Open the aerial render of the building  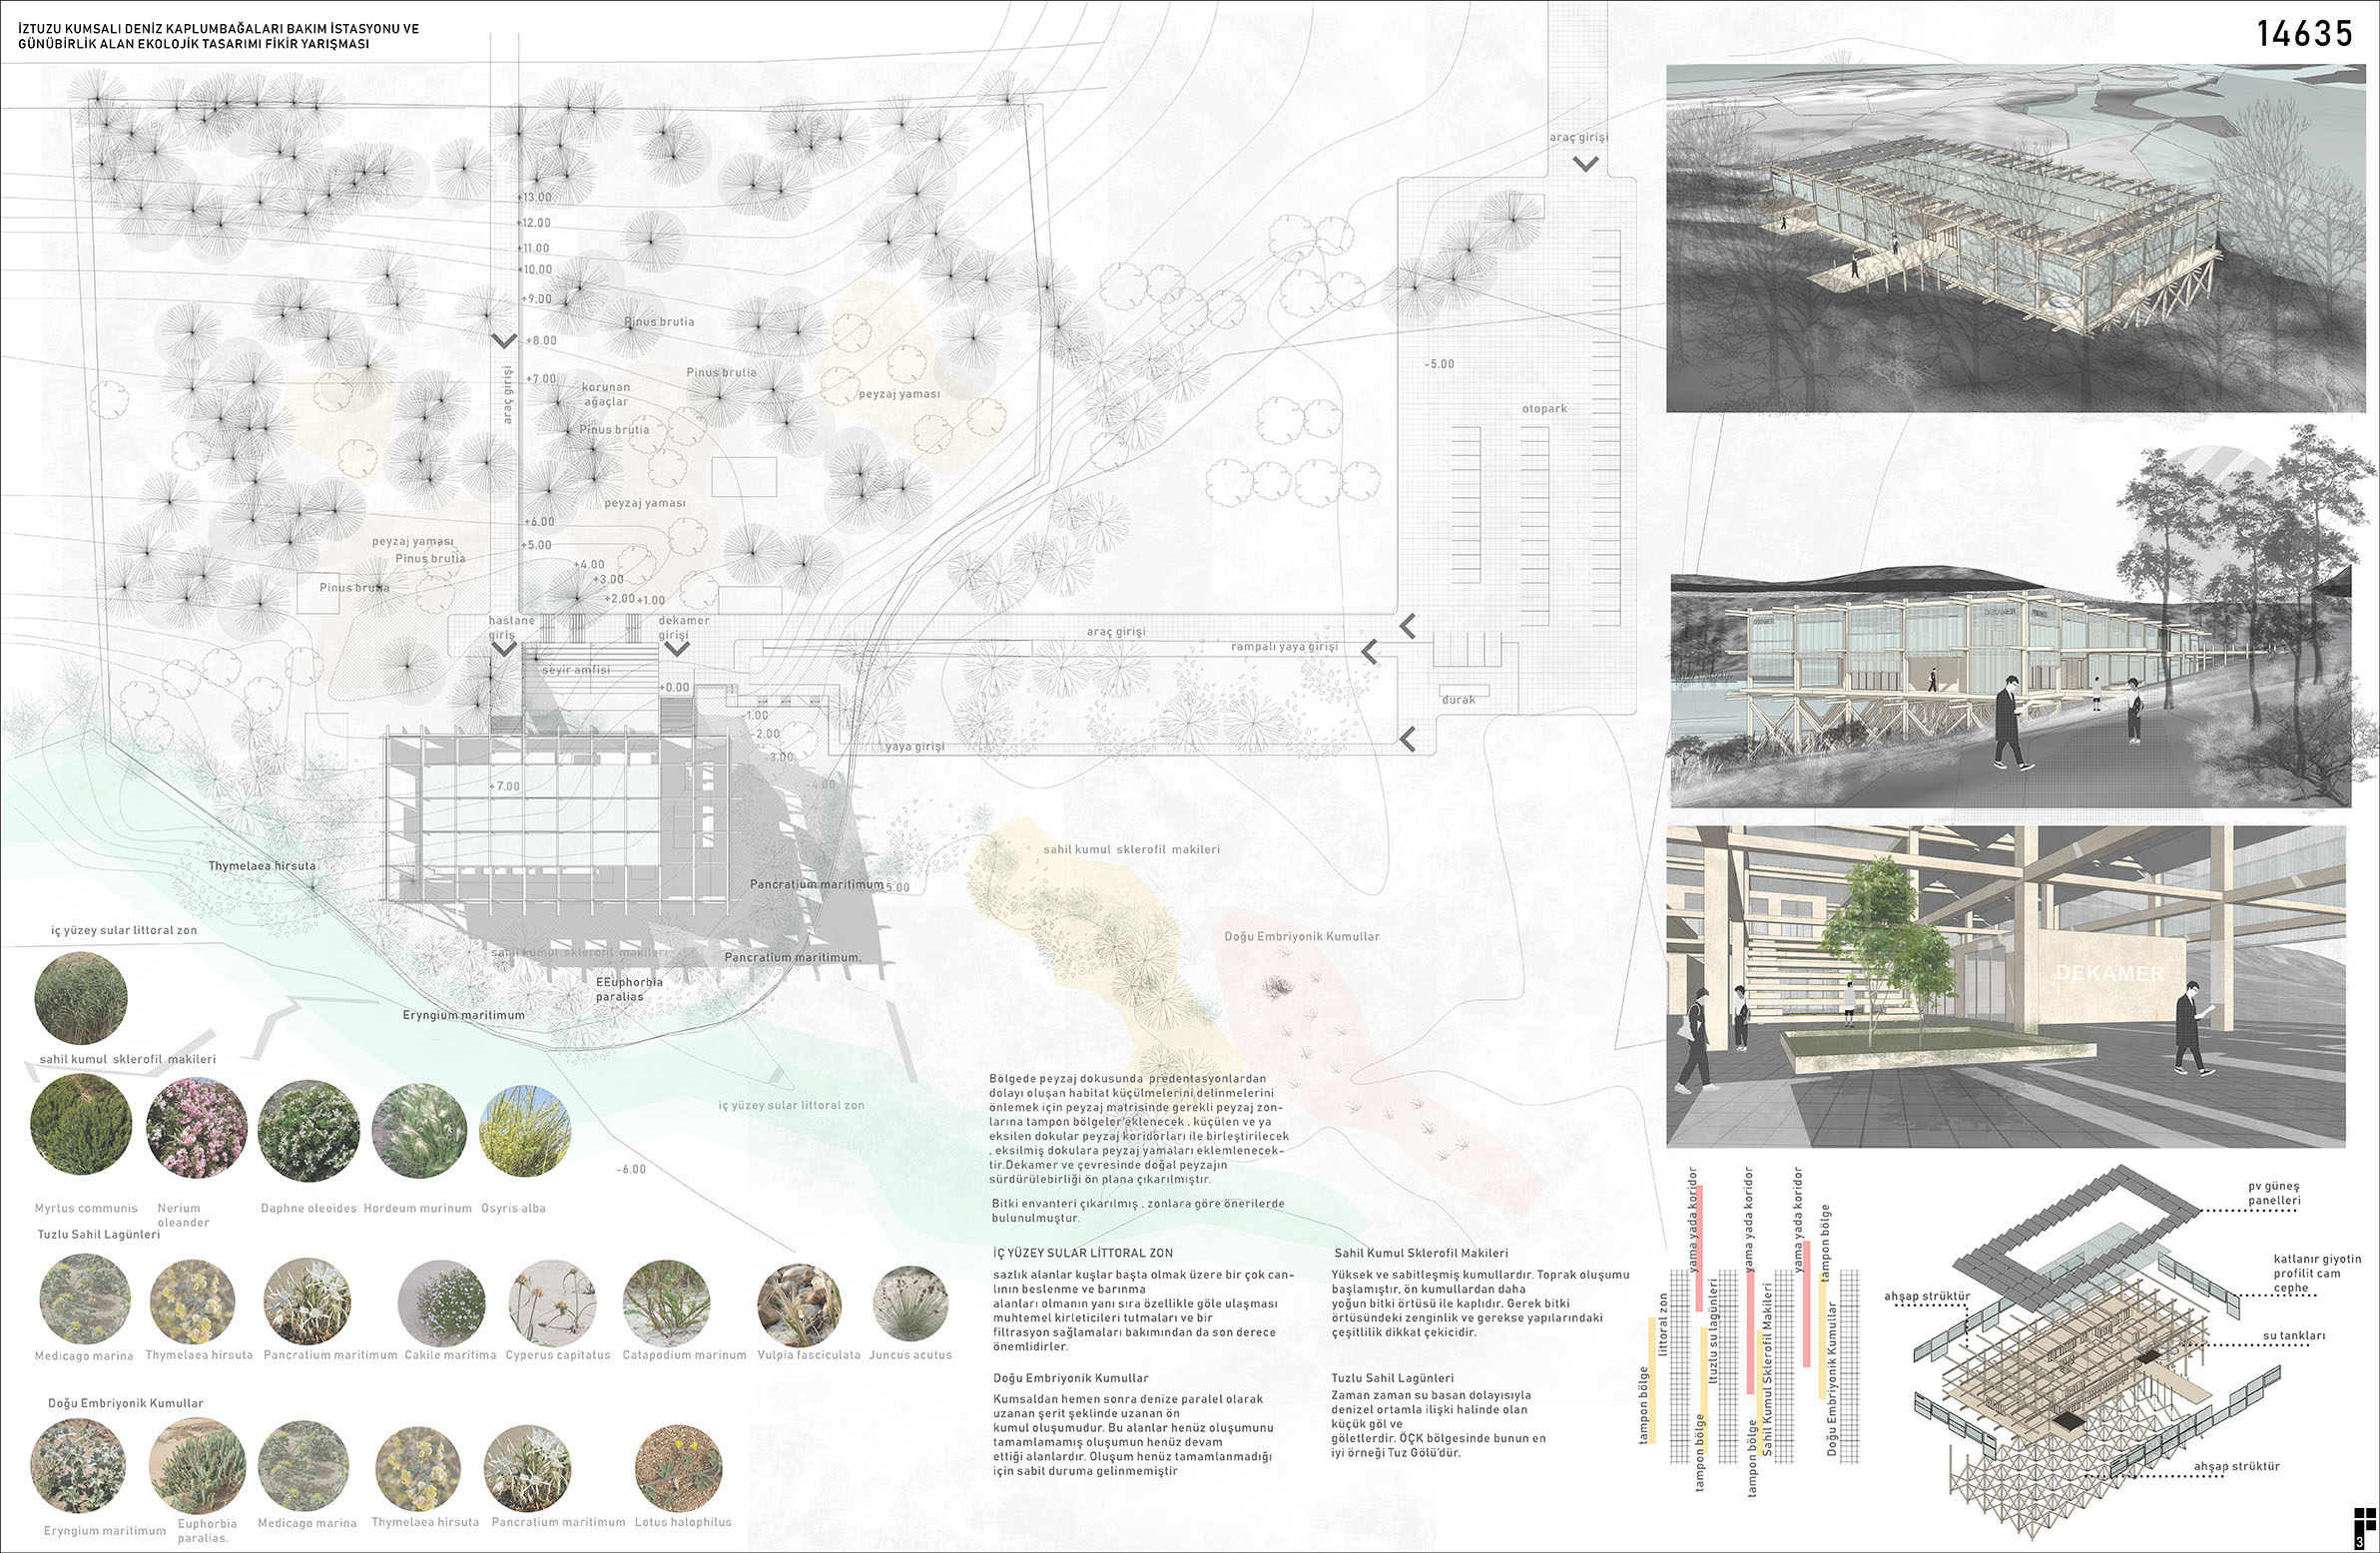[x=2015, y=238]
